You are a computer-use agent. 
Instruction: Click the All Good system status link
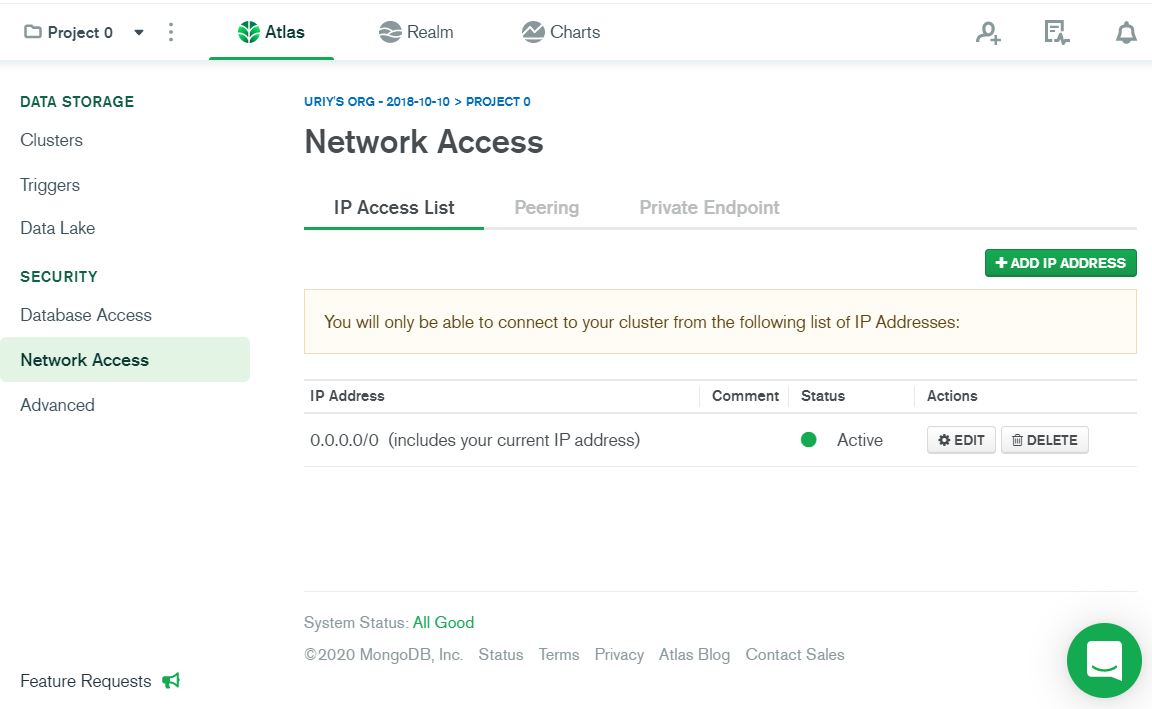coord(443,622)
